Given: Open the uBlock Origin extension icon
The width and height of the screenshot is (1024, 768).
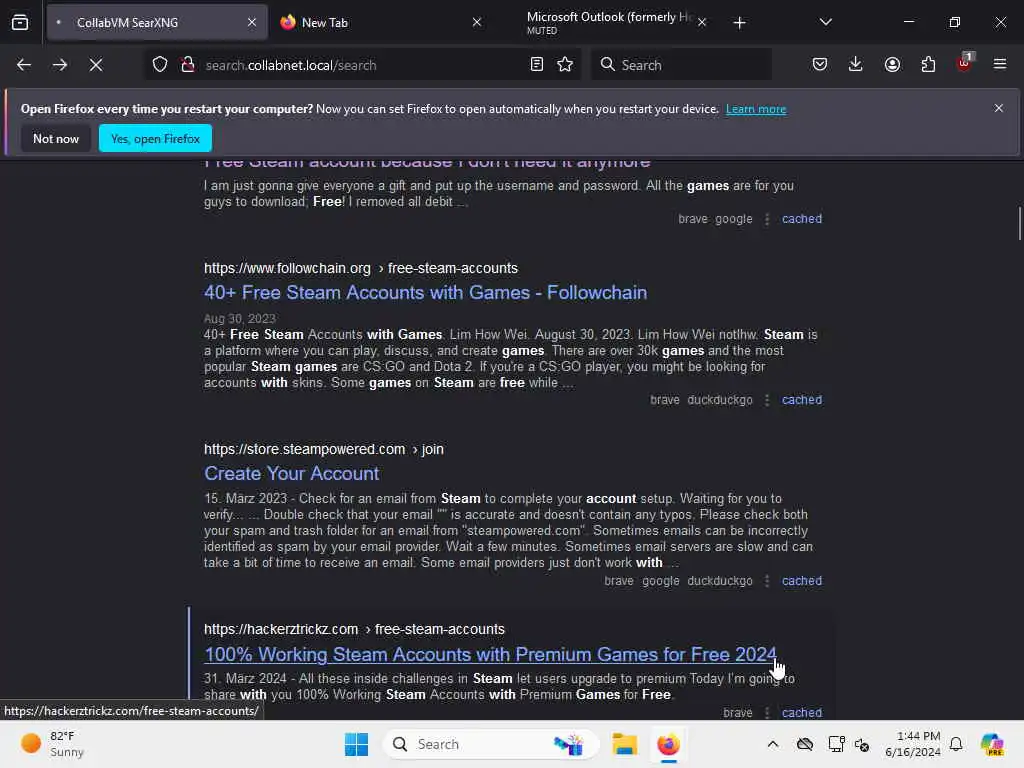Looking at the screenshot, I should (x=964, y=63).
